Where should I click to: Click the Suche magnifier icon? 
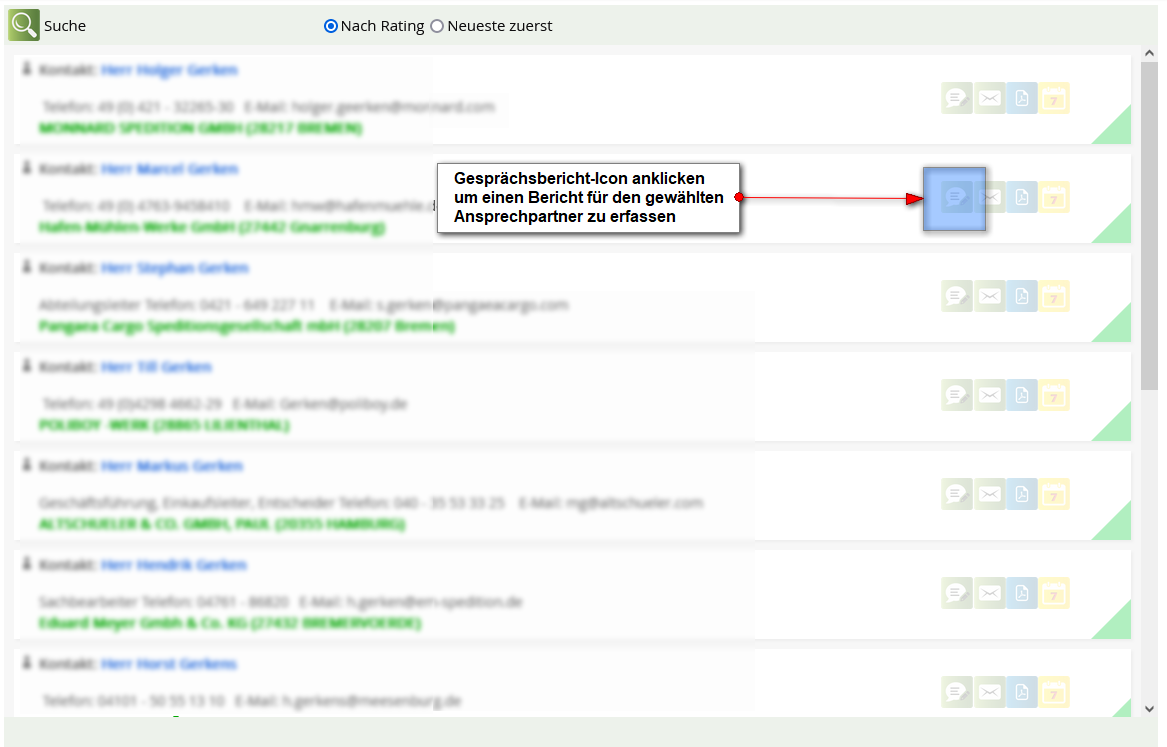click(24, 25)
